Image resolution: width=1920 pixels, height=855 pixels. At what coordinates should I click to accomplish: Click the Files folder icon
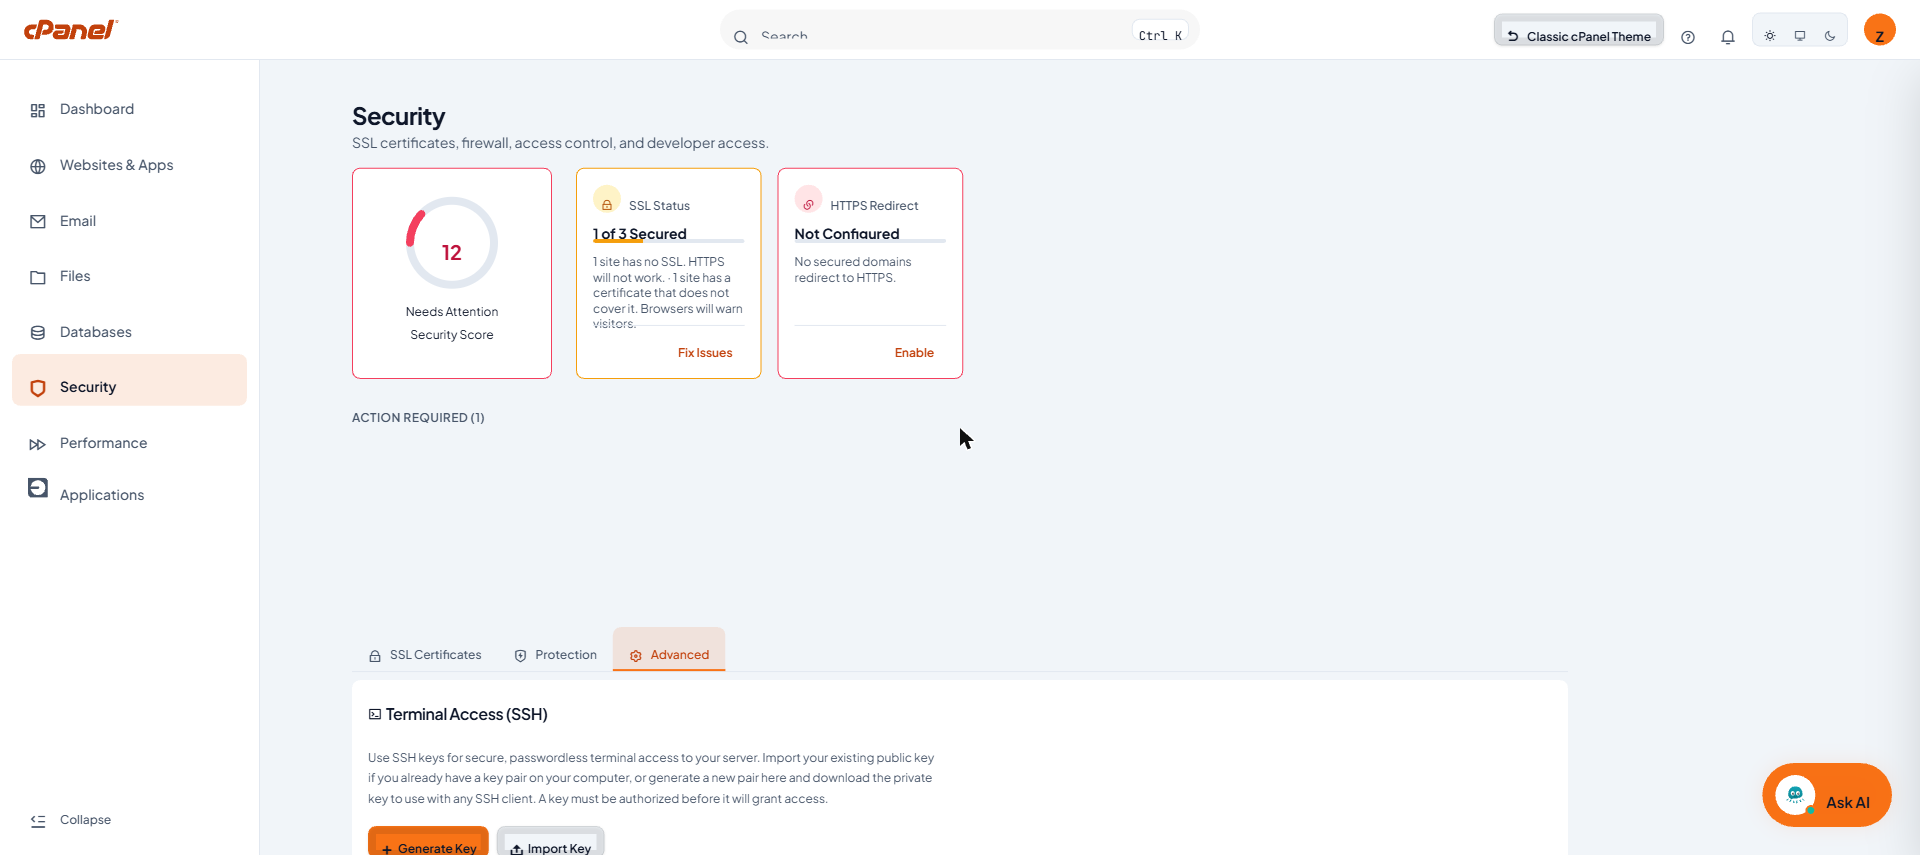pos(38,277)
